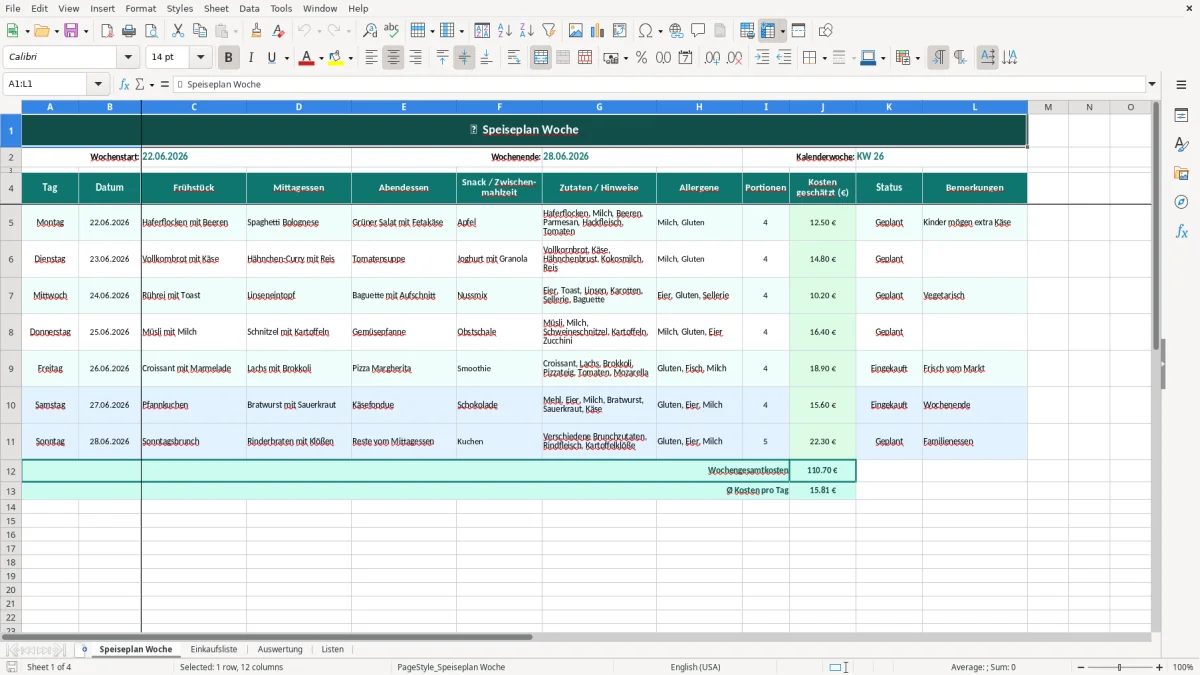Click the Cut scissors icon
Viewport: 1200px width, 675px height.
point(178,31)
